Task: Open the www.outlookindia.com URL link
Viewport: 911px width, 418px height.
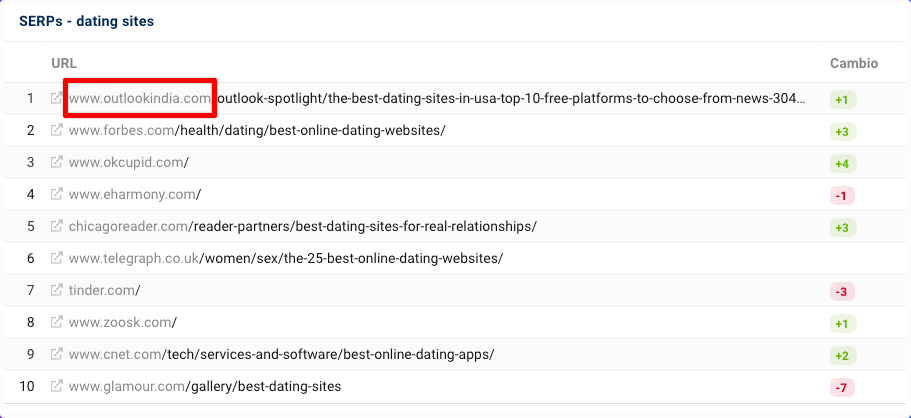Action: (140, 99)
